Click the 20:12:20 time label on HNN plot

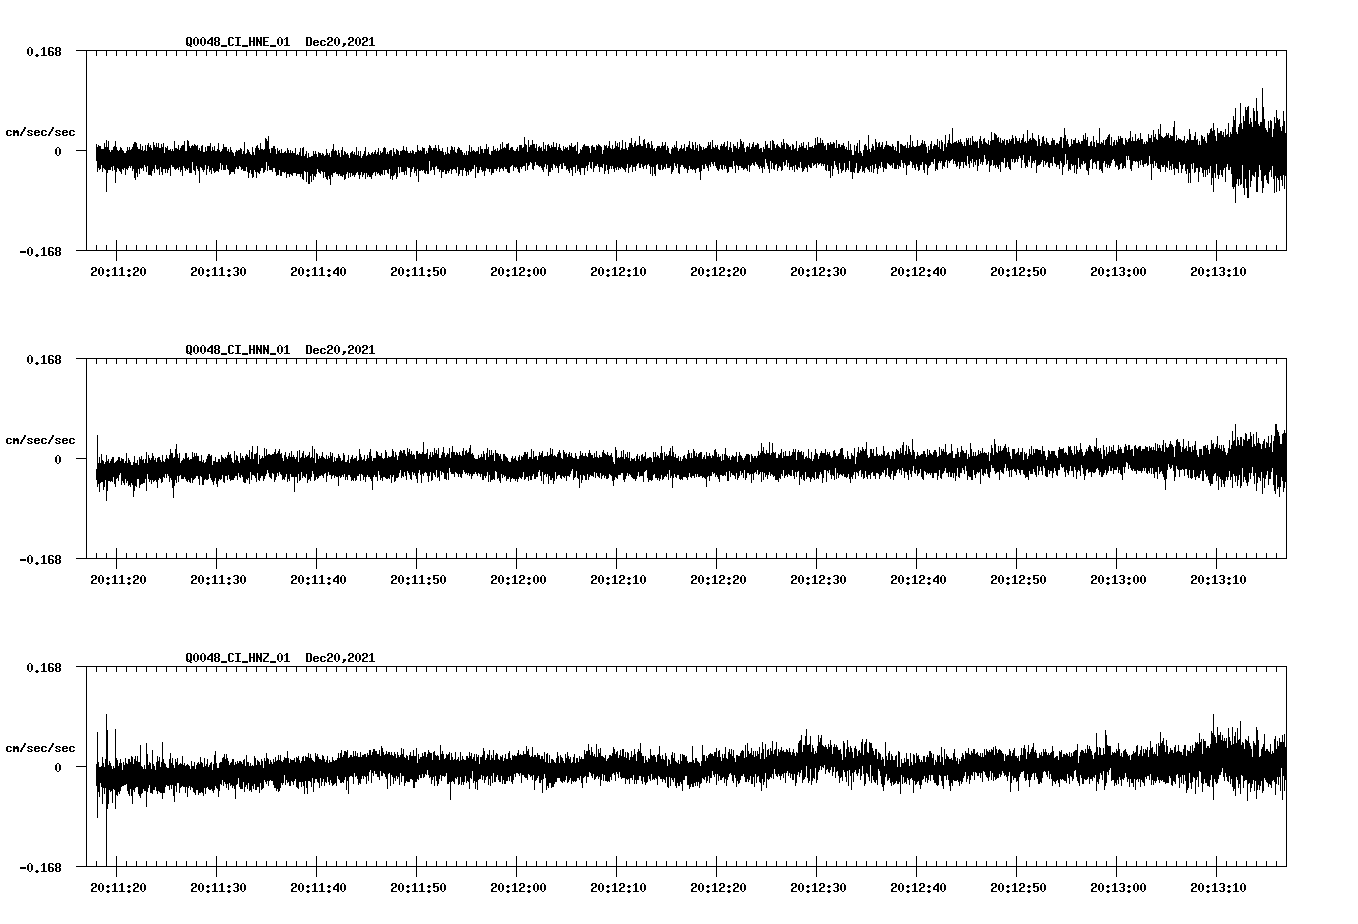tap(718, 580)
